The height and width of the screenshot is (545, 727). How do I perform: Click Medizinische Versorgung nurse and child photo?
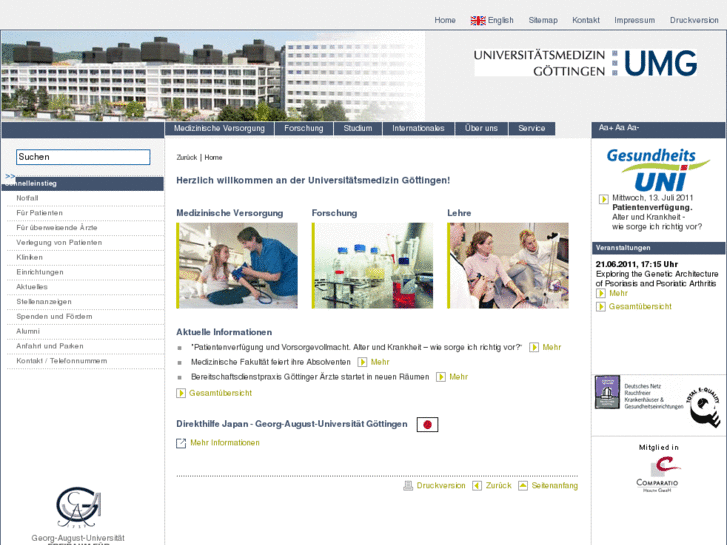click(x=237, y=266)
